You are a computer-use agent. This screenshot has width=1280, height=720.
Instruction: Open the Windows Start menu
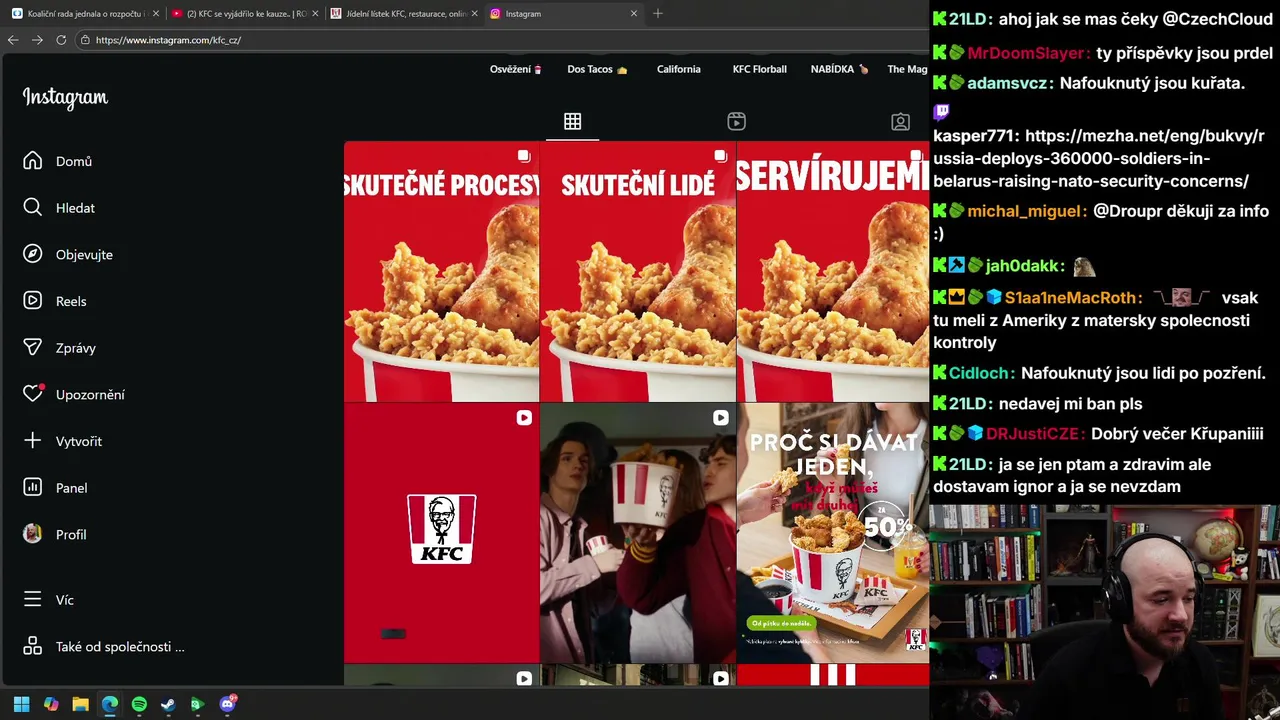21,704
